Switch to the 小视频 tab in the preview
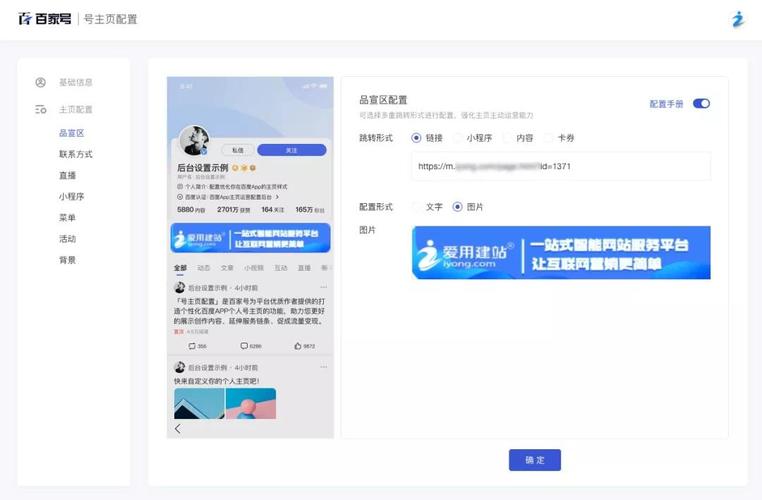 coord(254,268)
